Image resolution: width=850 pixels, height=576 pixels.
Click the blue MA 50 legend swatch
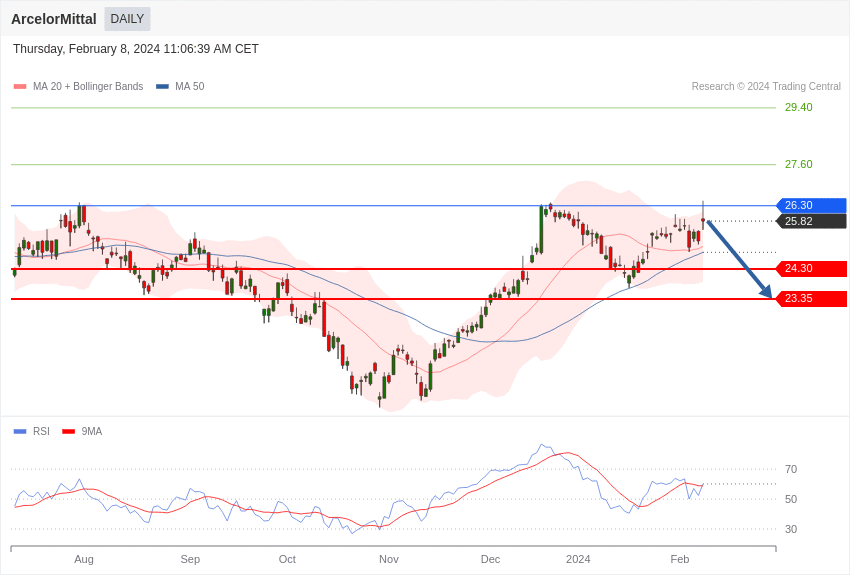pos(162,87)
